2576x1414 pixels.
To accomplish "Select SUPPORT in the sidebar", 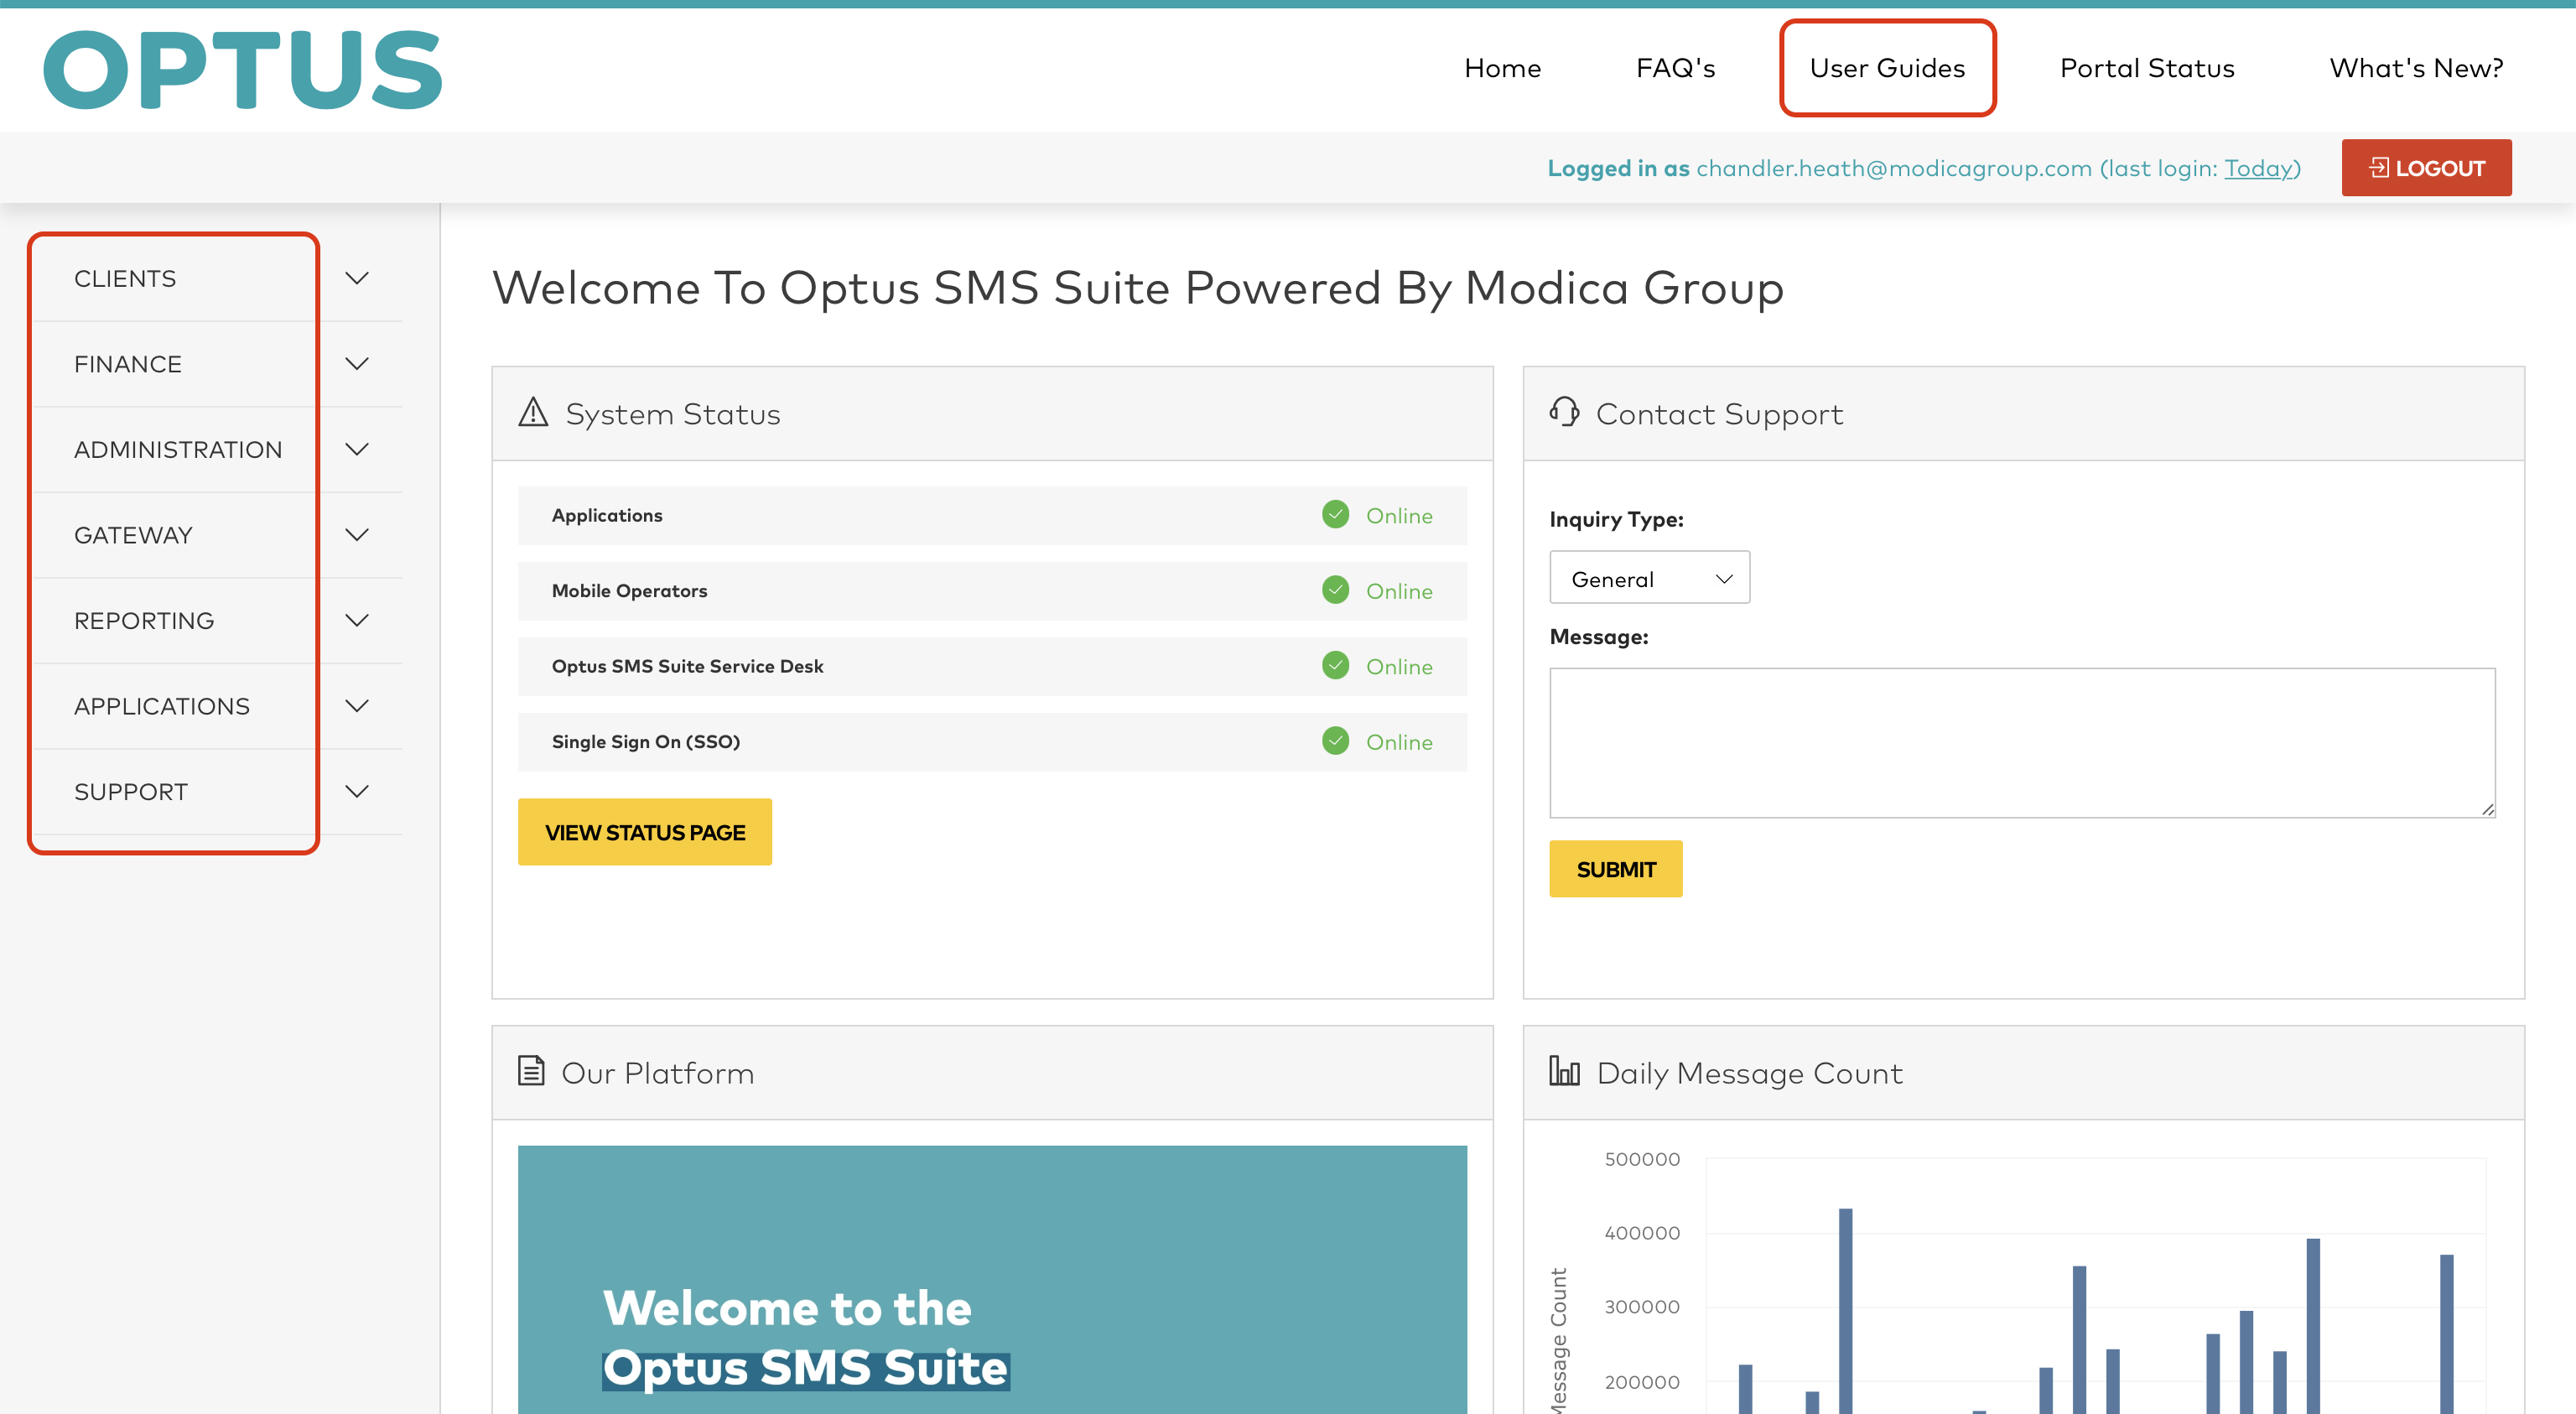I will coord(131,791).
